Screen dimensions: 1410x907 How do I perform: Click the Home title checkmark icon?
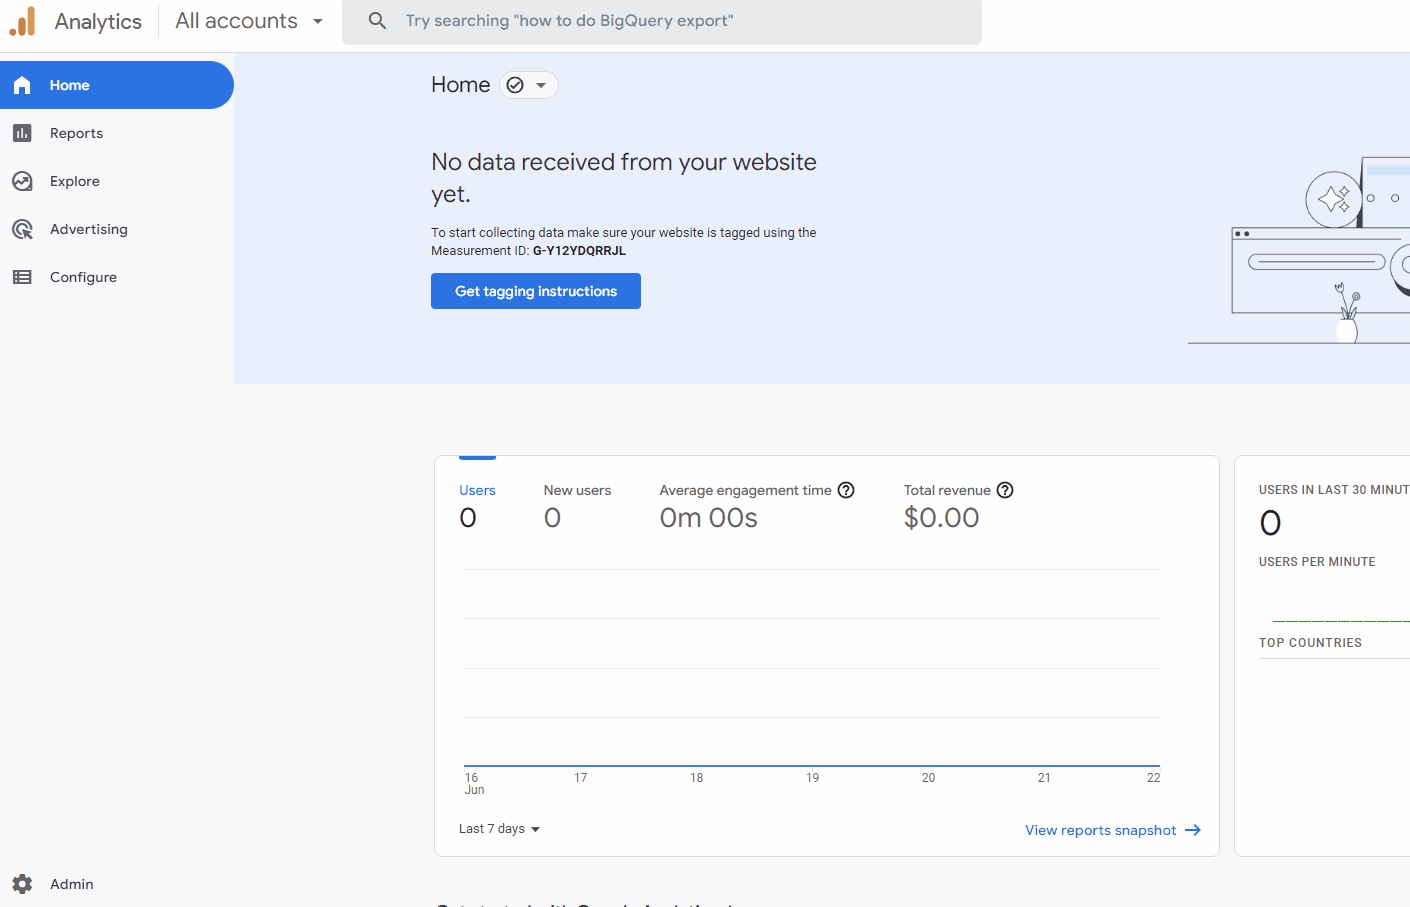pyautogui.click(x=515, y=85)
